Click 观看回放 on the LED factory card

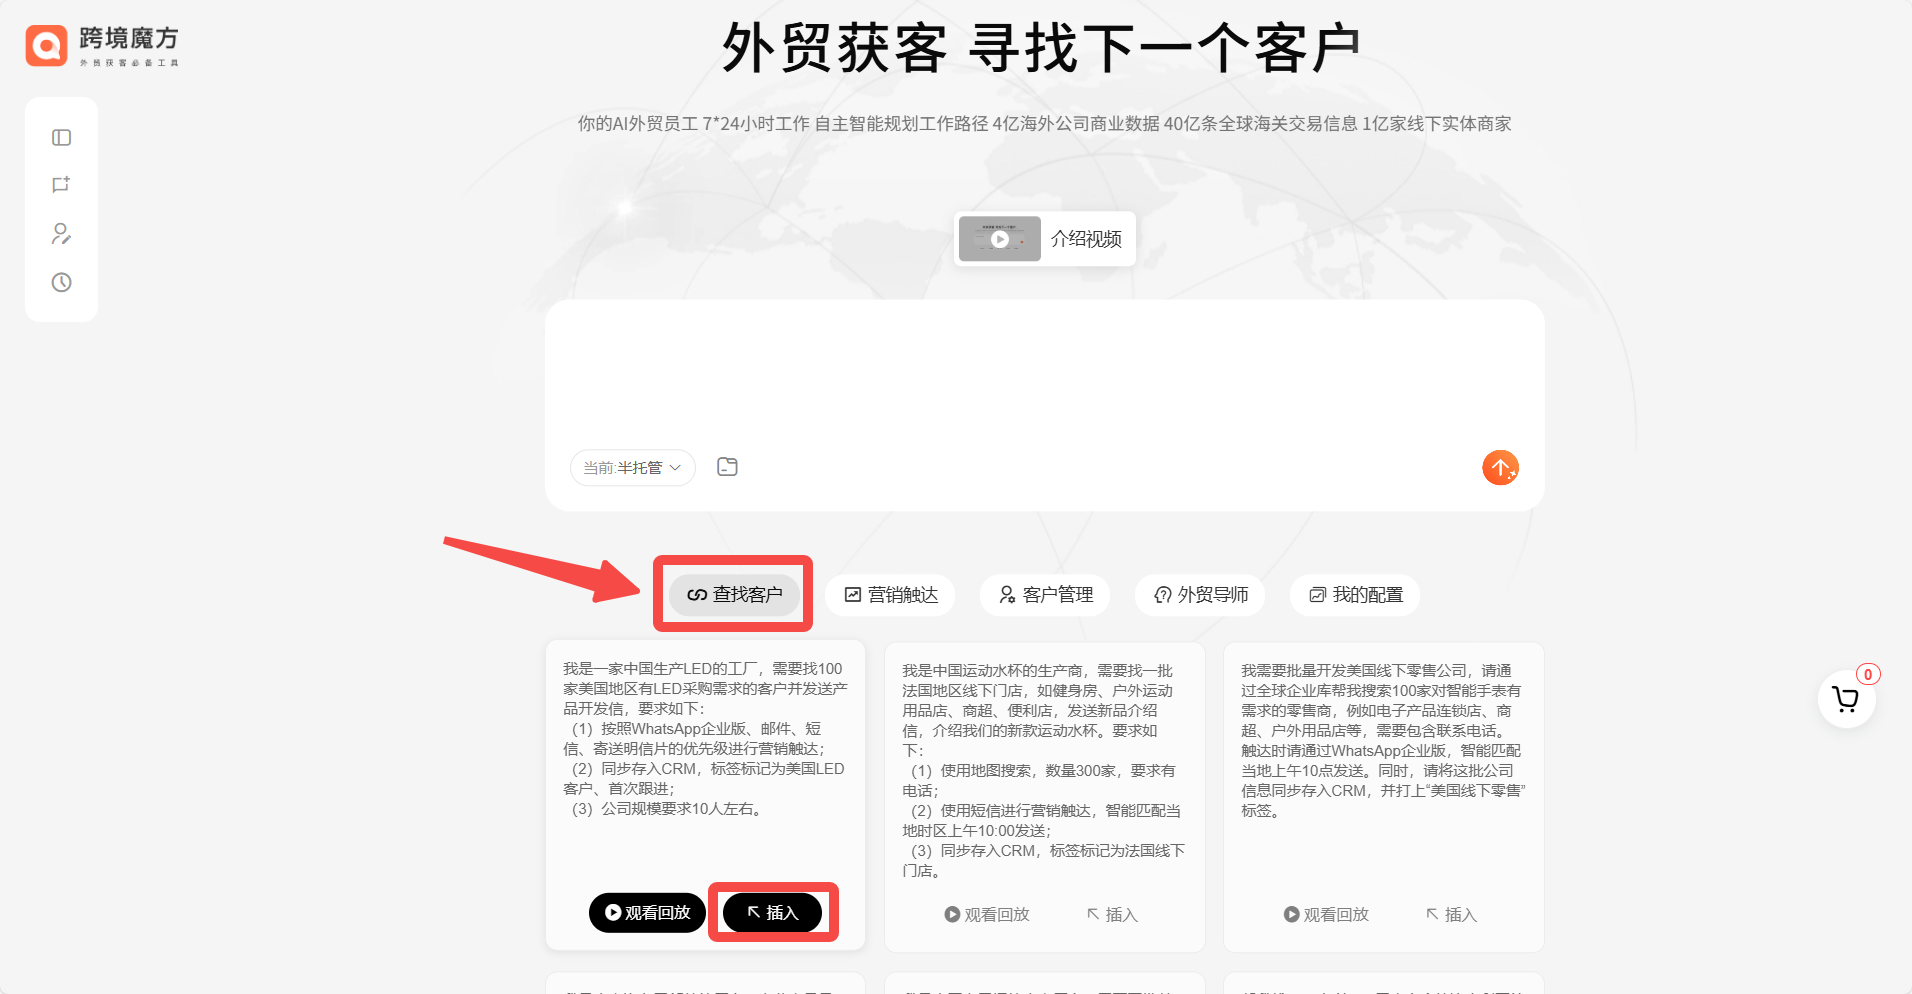[x=647, y=913]
